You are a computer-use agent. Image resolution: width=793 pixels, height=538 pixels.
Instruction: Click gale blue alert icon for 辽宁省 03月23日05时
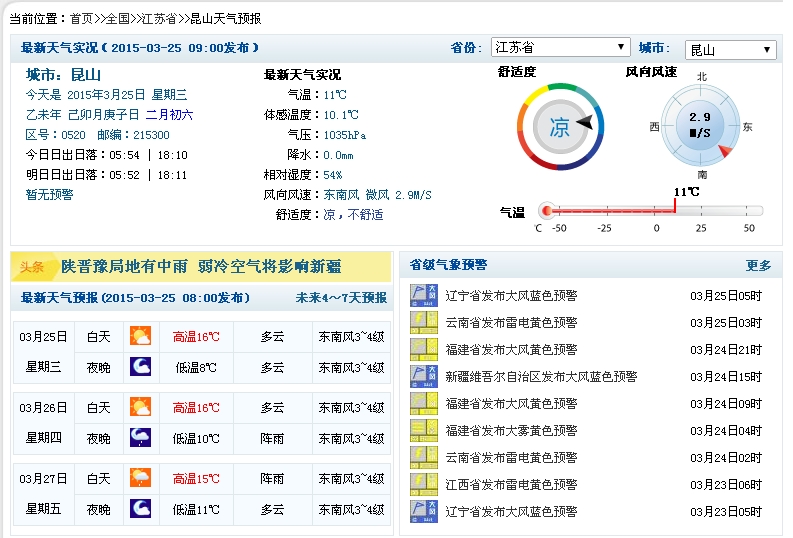[x=424, y=511]
